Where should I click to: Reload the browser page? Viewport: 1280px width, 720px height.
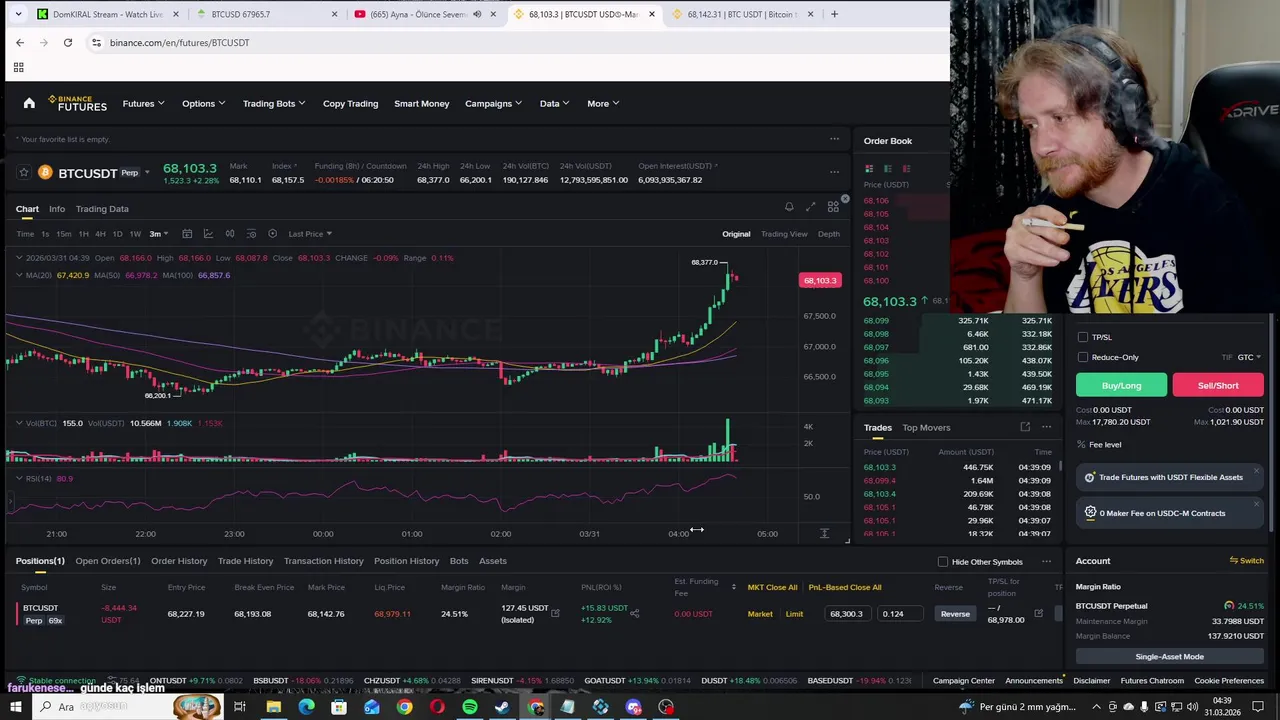(68, 42)
